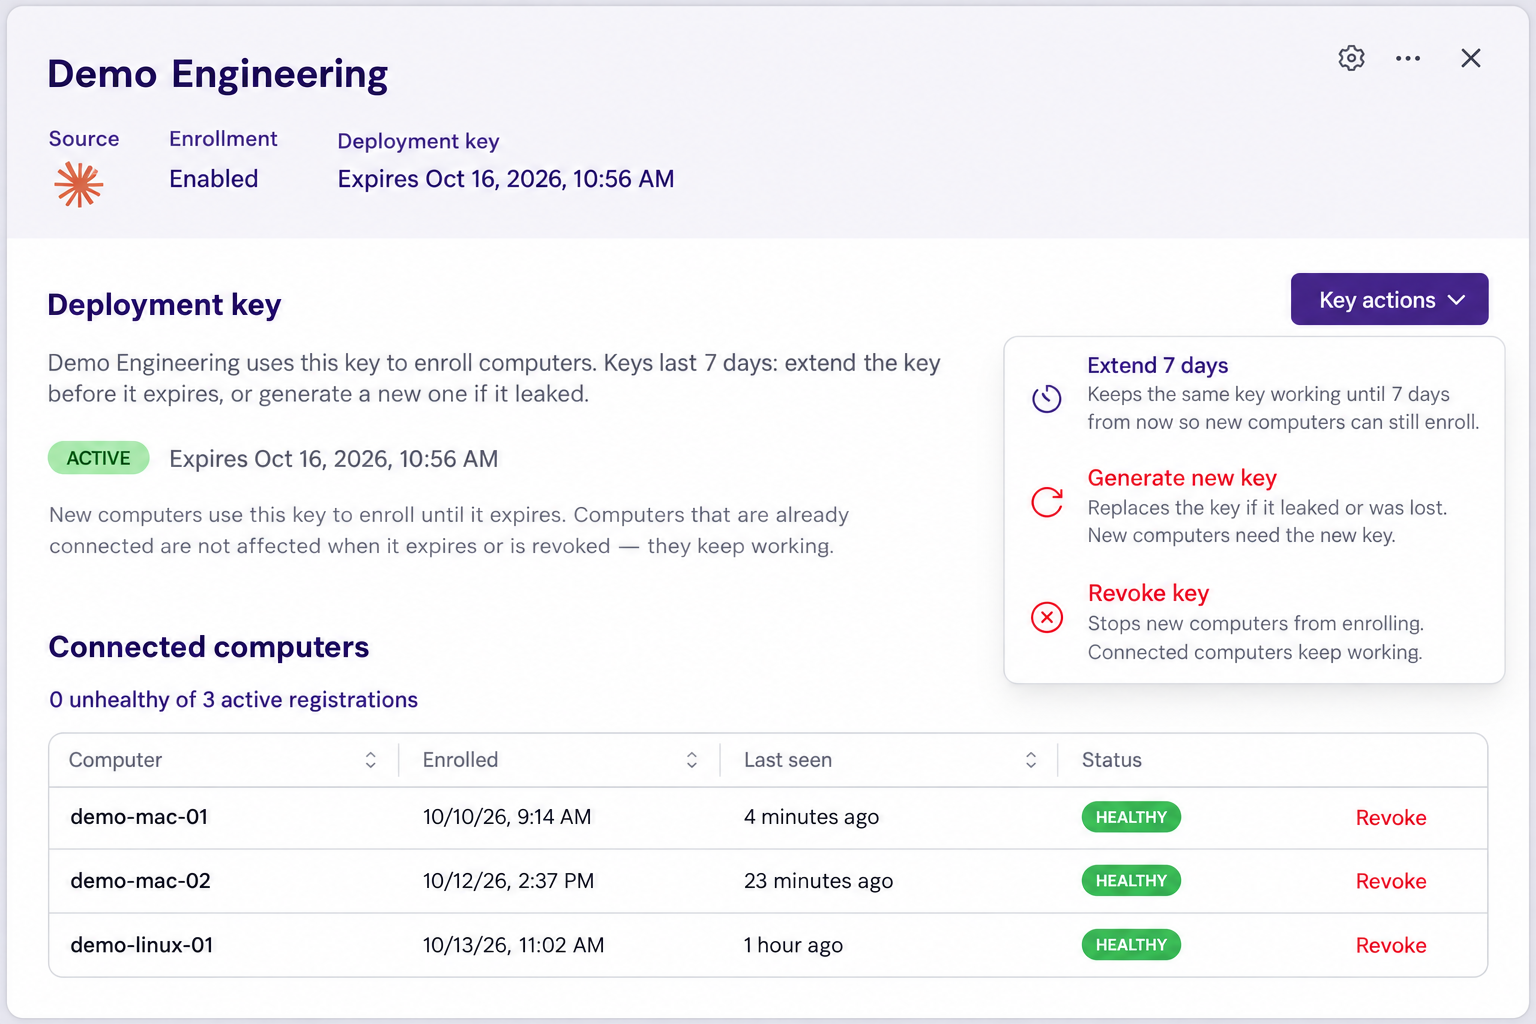Choose Revoke key from the menu
Screen dimensions: 1536x1024
pyautogui.click(x=1255, y=621)
